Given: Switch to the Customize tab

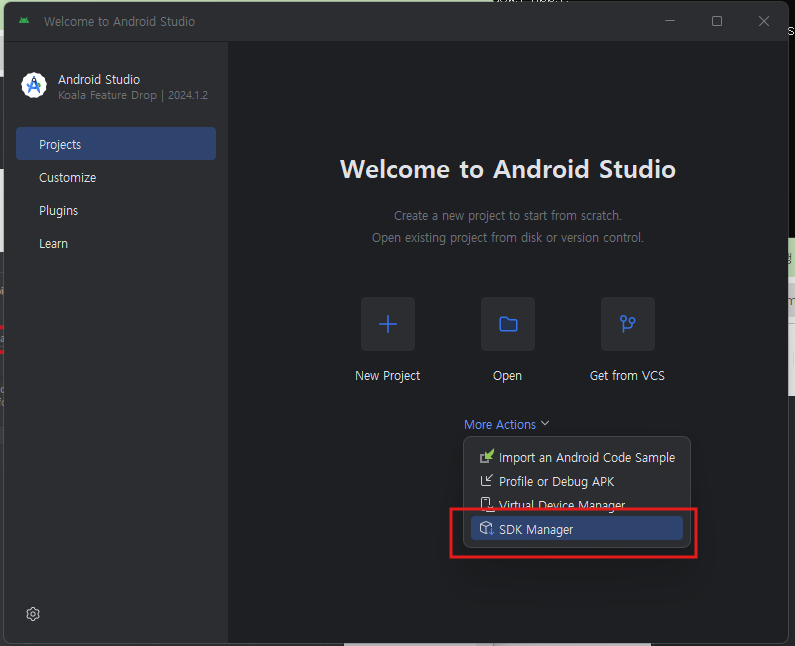Looking at the screenshot, I should (x=116, y=177).
